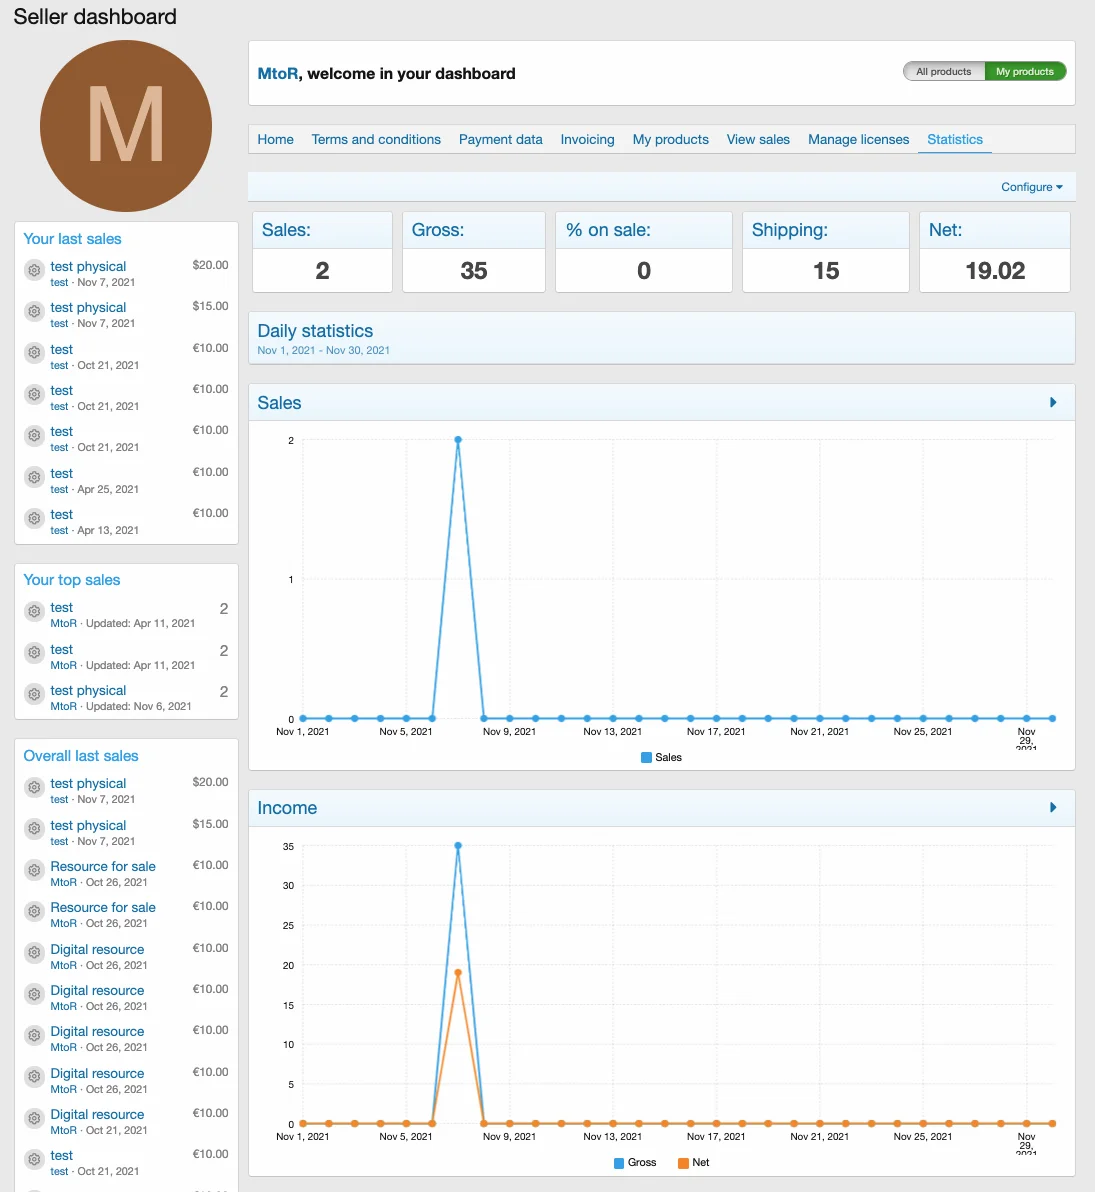Open the Invoicing tab
1095x1192 pixels.
tap(587, 140)
